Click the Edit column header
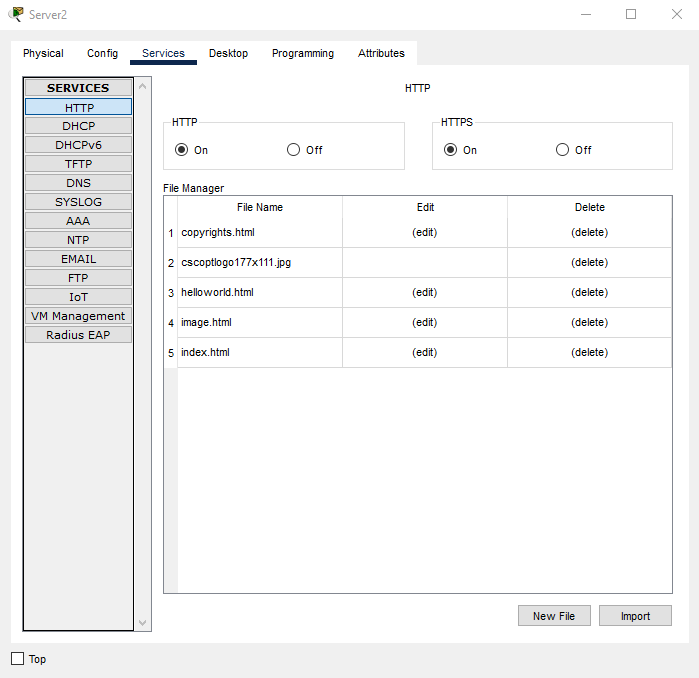Screen dimensions: 699x678 coord(425,207)
